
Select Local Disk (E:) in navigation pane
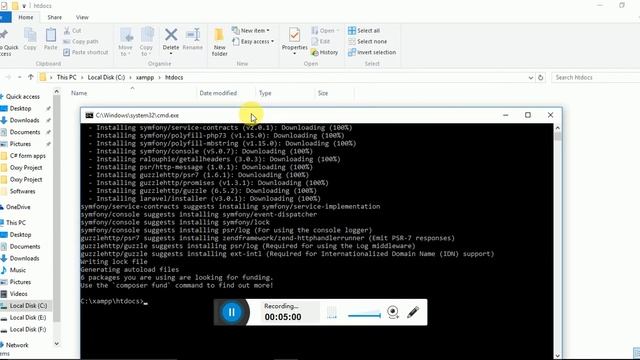28,318
